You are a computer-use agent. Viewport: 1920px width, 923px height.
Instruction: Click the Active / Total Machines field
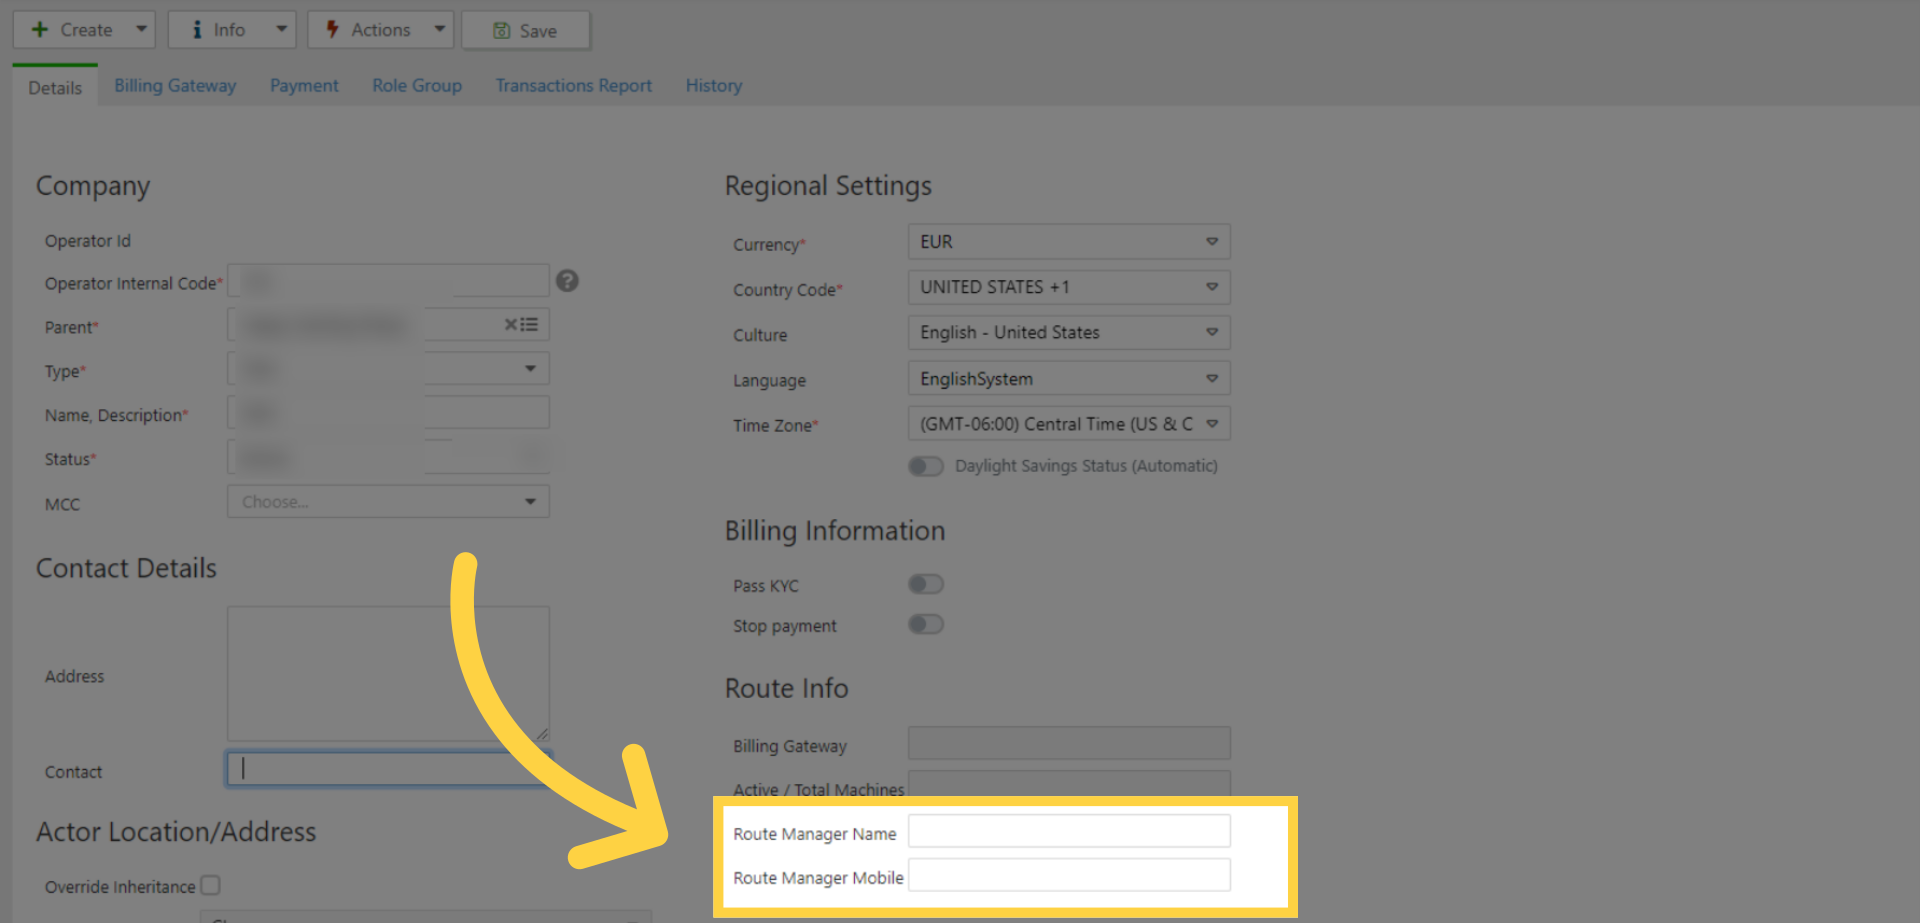coord(1069,783)
